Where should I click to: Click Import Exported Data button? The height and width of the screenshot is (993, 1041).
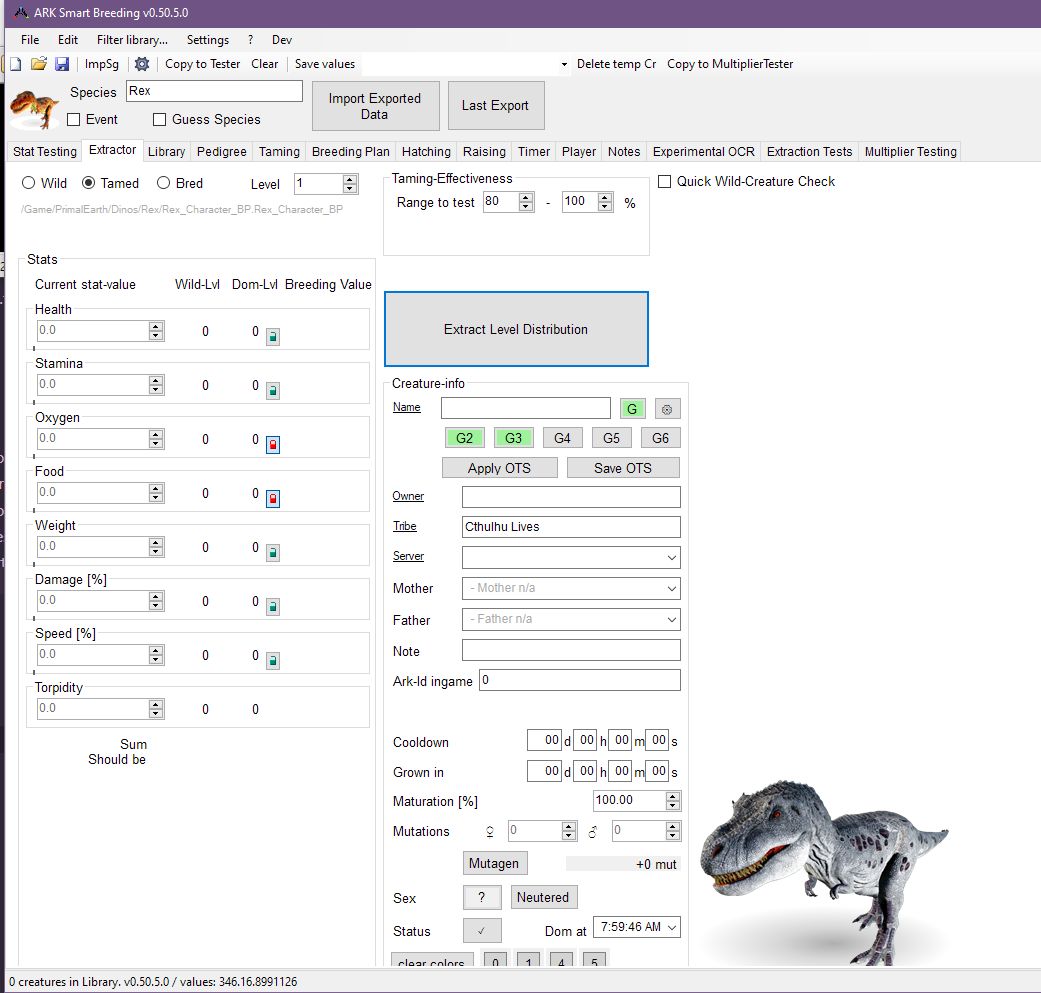click(375, 106)
